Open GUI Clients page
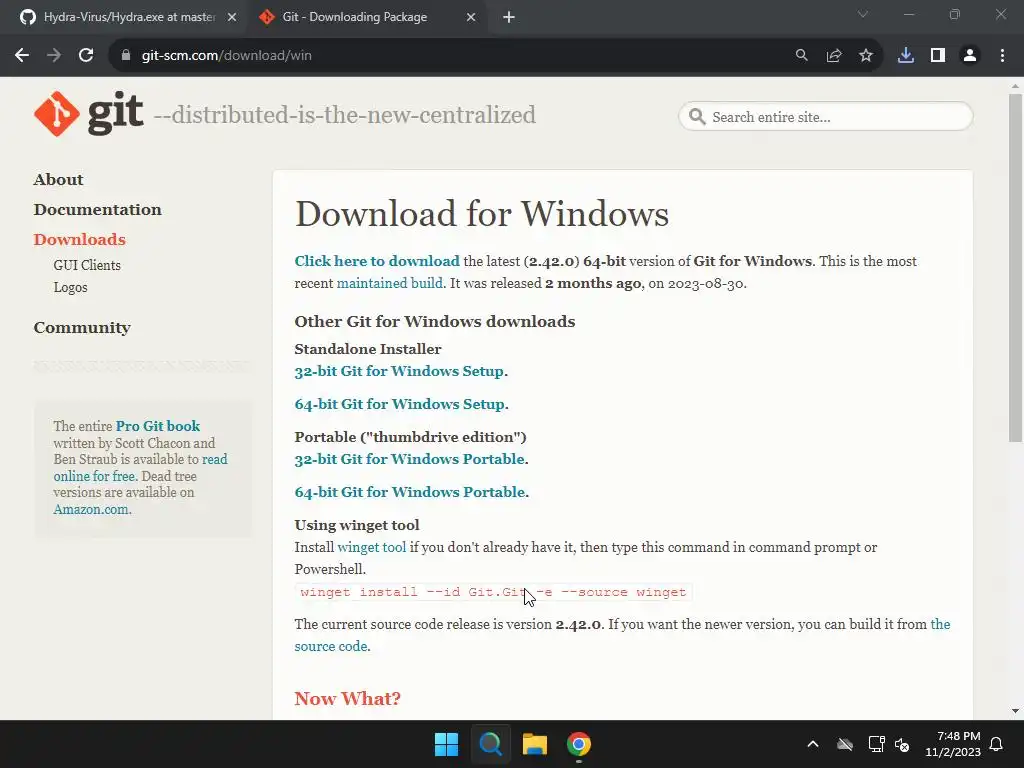 [x=87, y=265]
